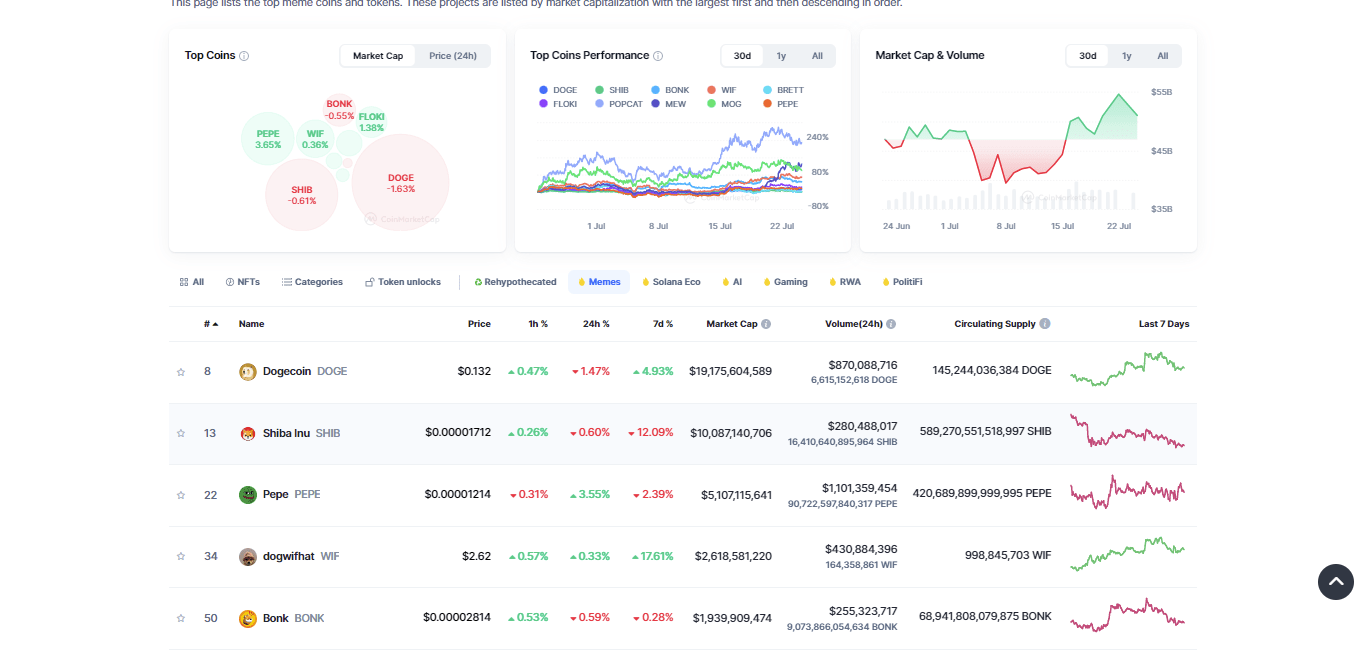The width and height of the screenshot is (1366, 657).
Task: Click the POPCAT legend color dot
Action: pyautogui.click(x=599, y=104)
